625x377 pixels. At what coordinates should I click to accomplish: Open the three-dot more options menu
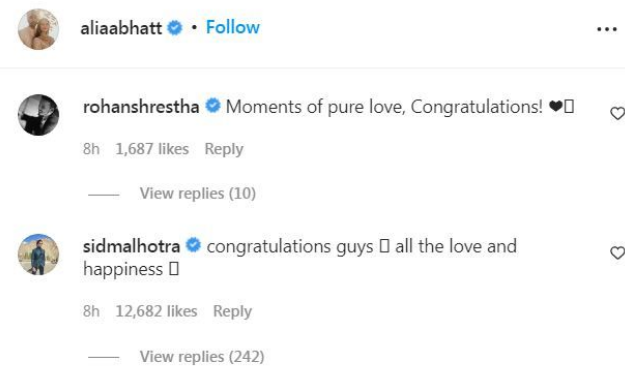click(607, 29)
